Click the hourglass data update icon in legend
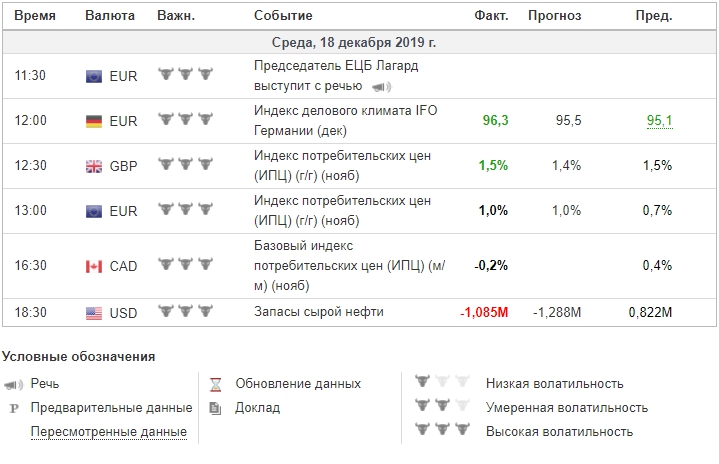The image size is (719, 464). click(x=215, y=383)
